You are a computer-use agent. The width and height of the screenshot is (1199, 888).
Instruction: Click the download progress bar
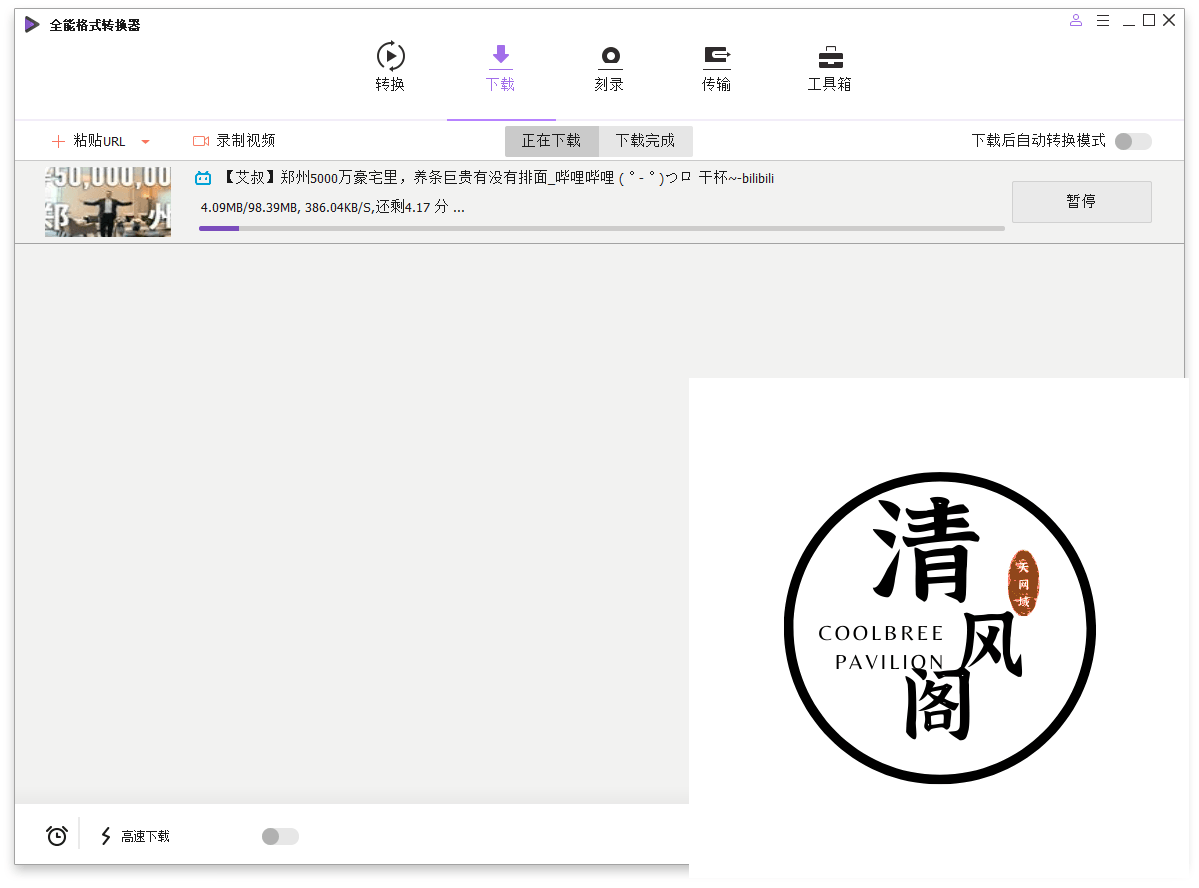602,228
